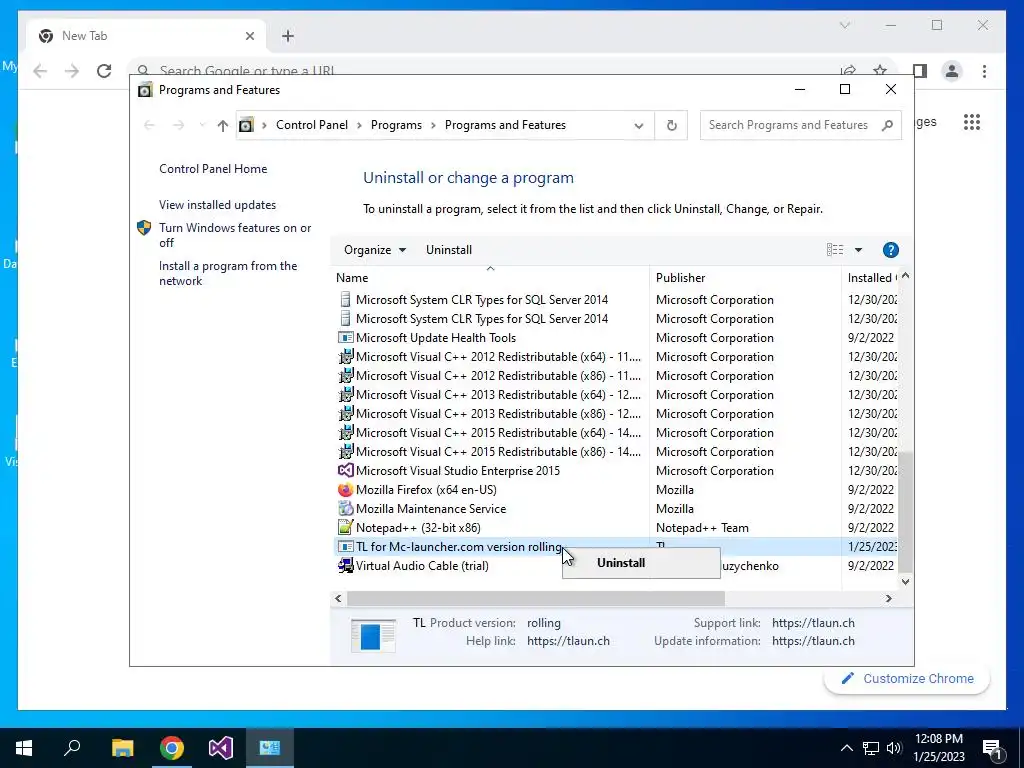
Task: Sort by the Publisher column header
Action: (x=746, y=278)
